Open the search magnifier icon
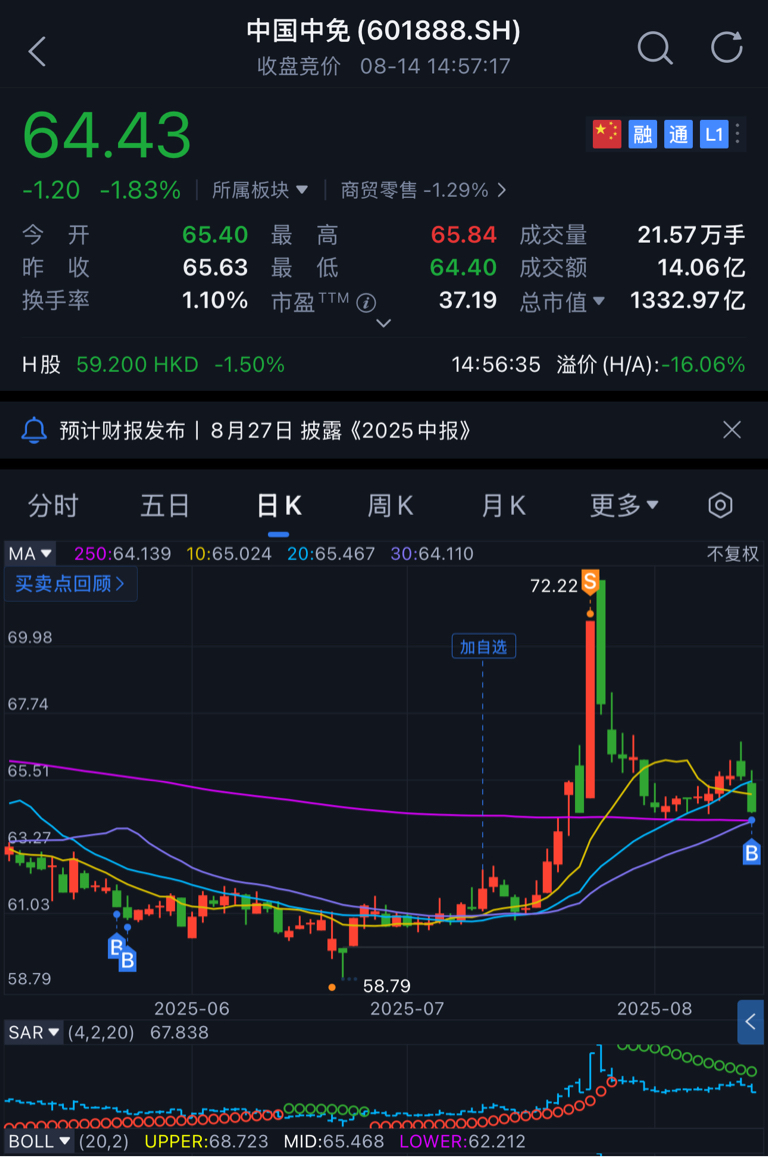 pos(654,49)
